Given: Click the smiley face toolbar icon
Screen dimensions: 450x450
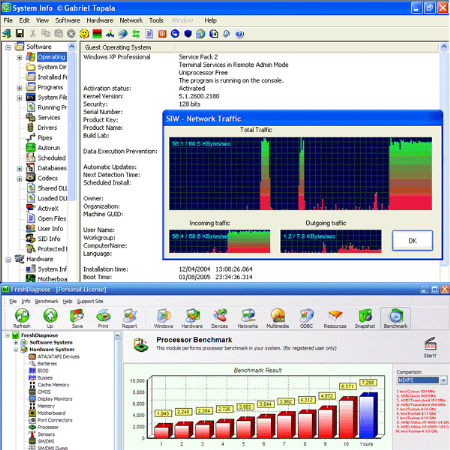Looking at the screenshot, I should pyautogui.click(x=84, y=33).
